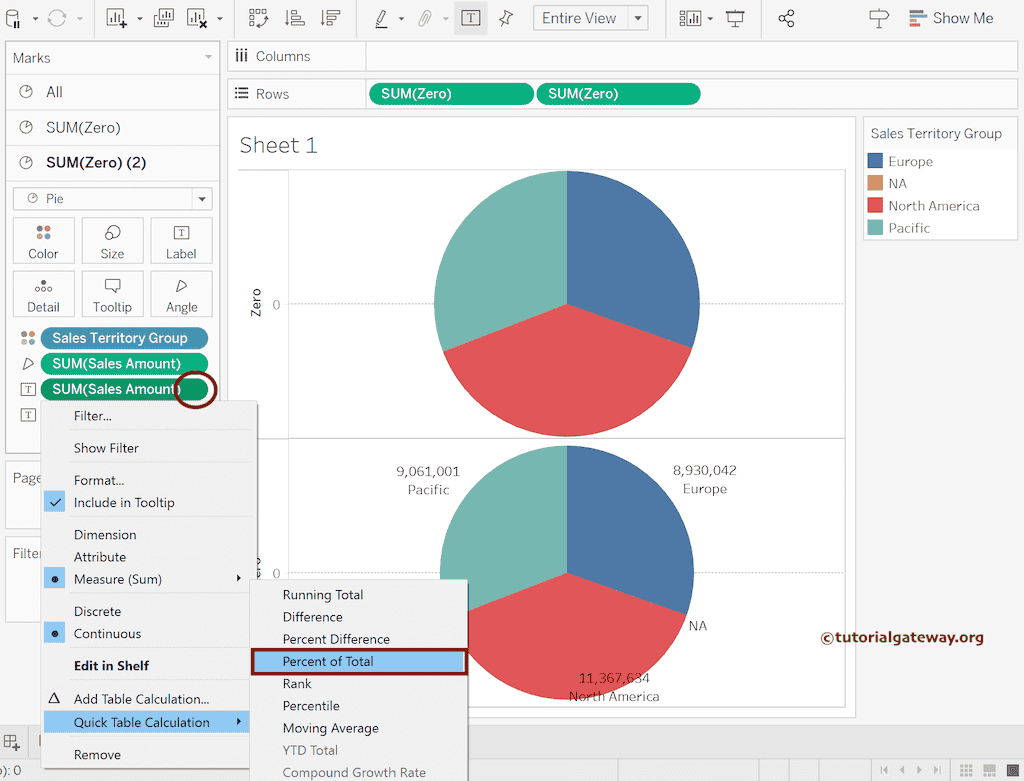Select Continuous option in context menu
The image size is (1024, 781).
coord(107,634)
